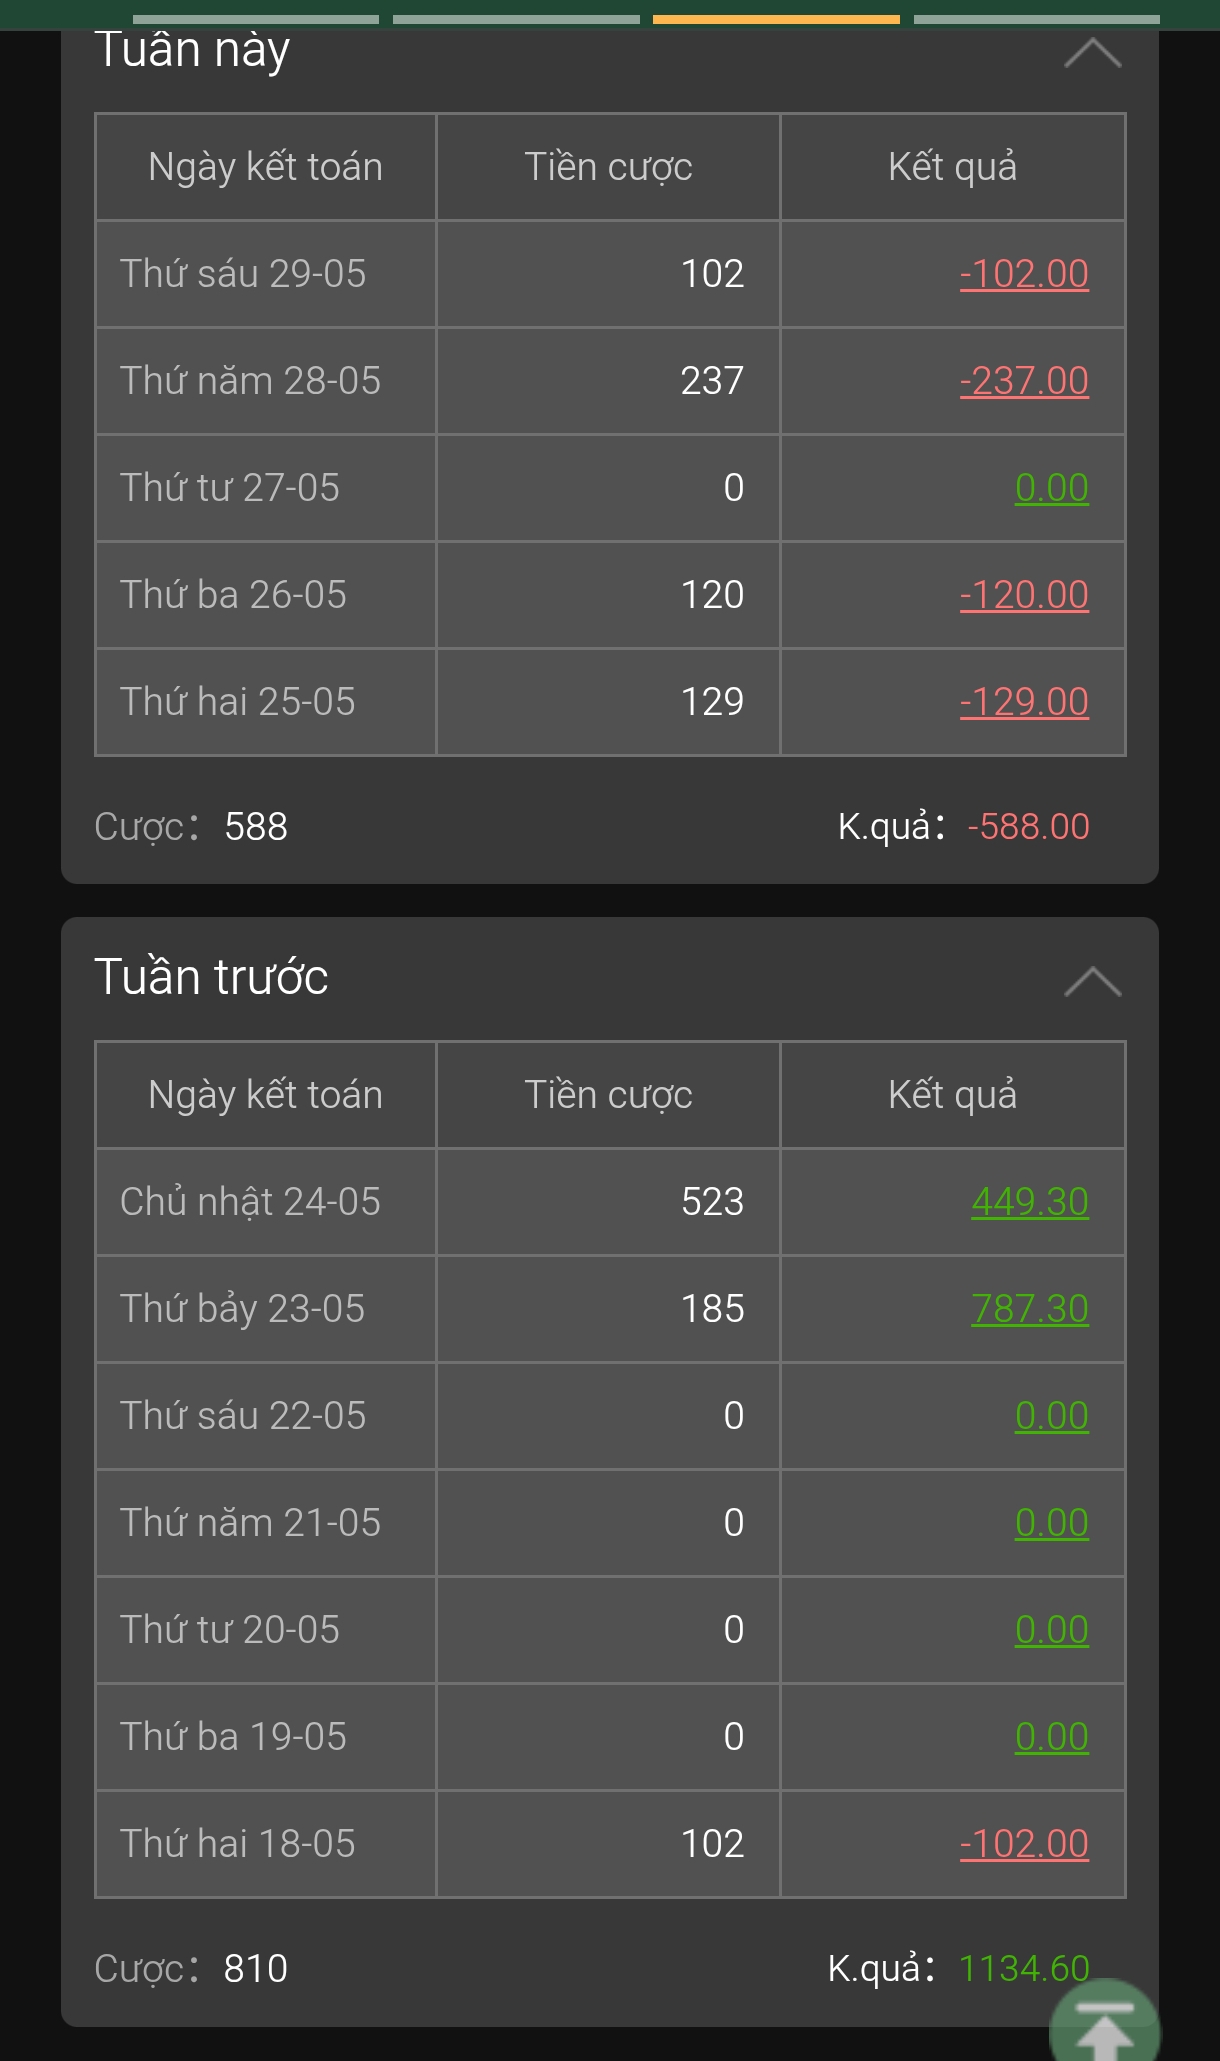This screenshot has width=1220, height=2061.
Task: Open the 0.00 result for Thứ ba 19-05
Action: tap(1051, 1737)
